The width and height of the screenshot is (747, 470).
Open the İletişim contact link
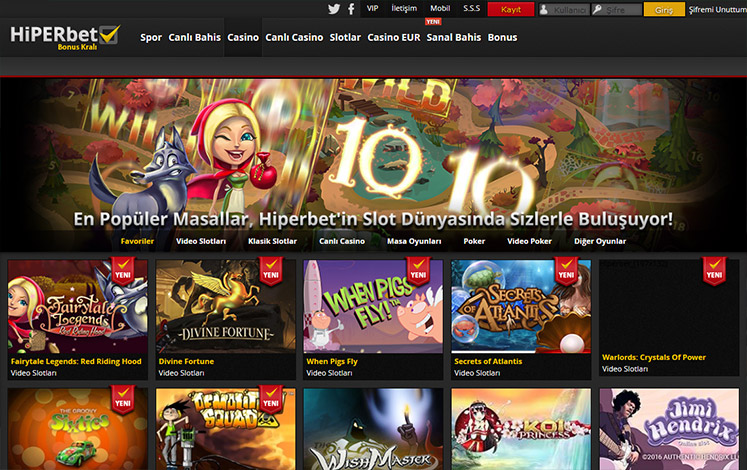pos(404,9)
